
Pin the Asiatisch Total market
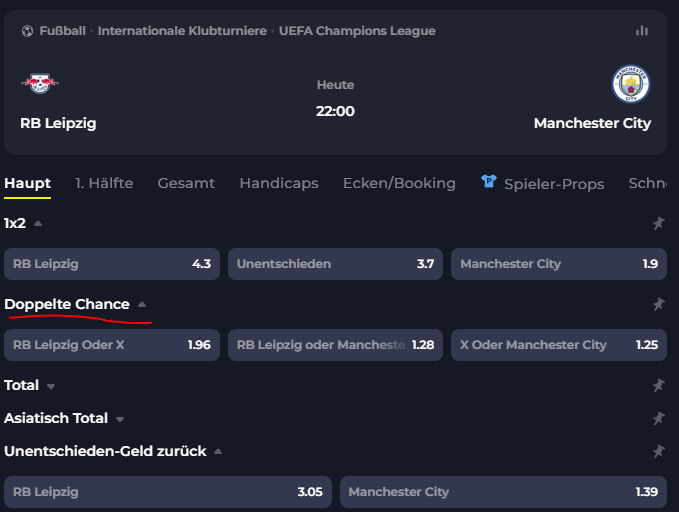659,418
